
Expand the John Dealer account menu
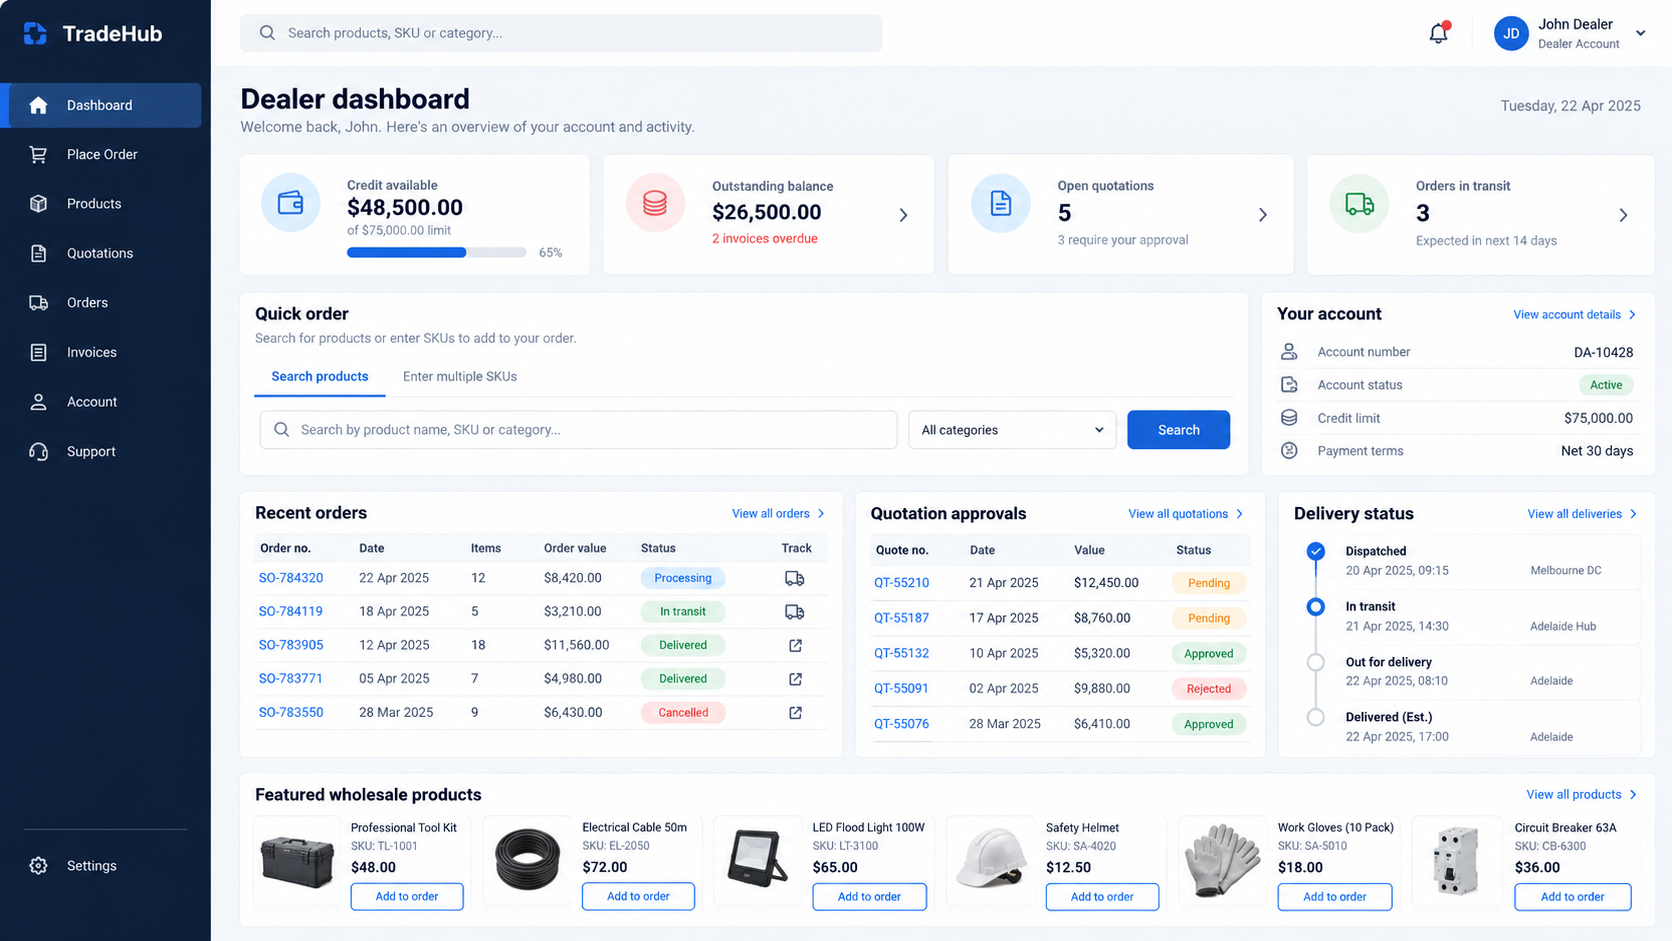(1640, 33)
